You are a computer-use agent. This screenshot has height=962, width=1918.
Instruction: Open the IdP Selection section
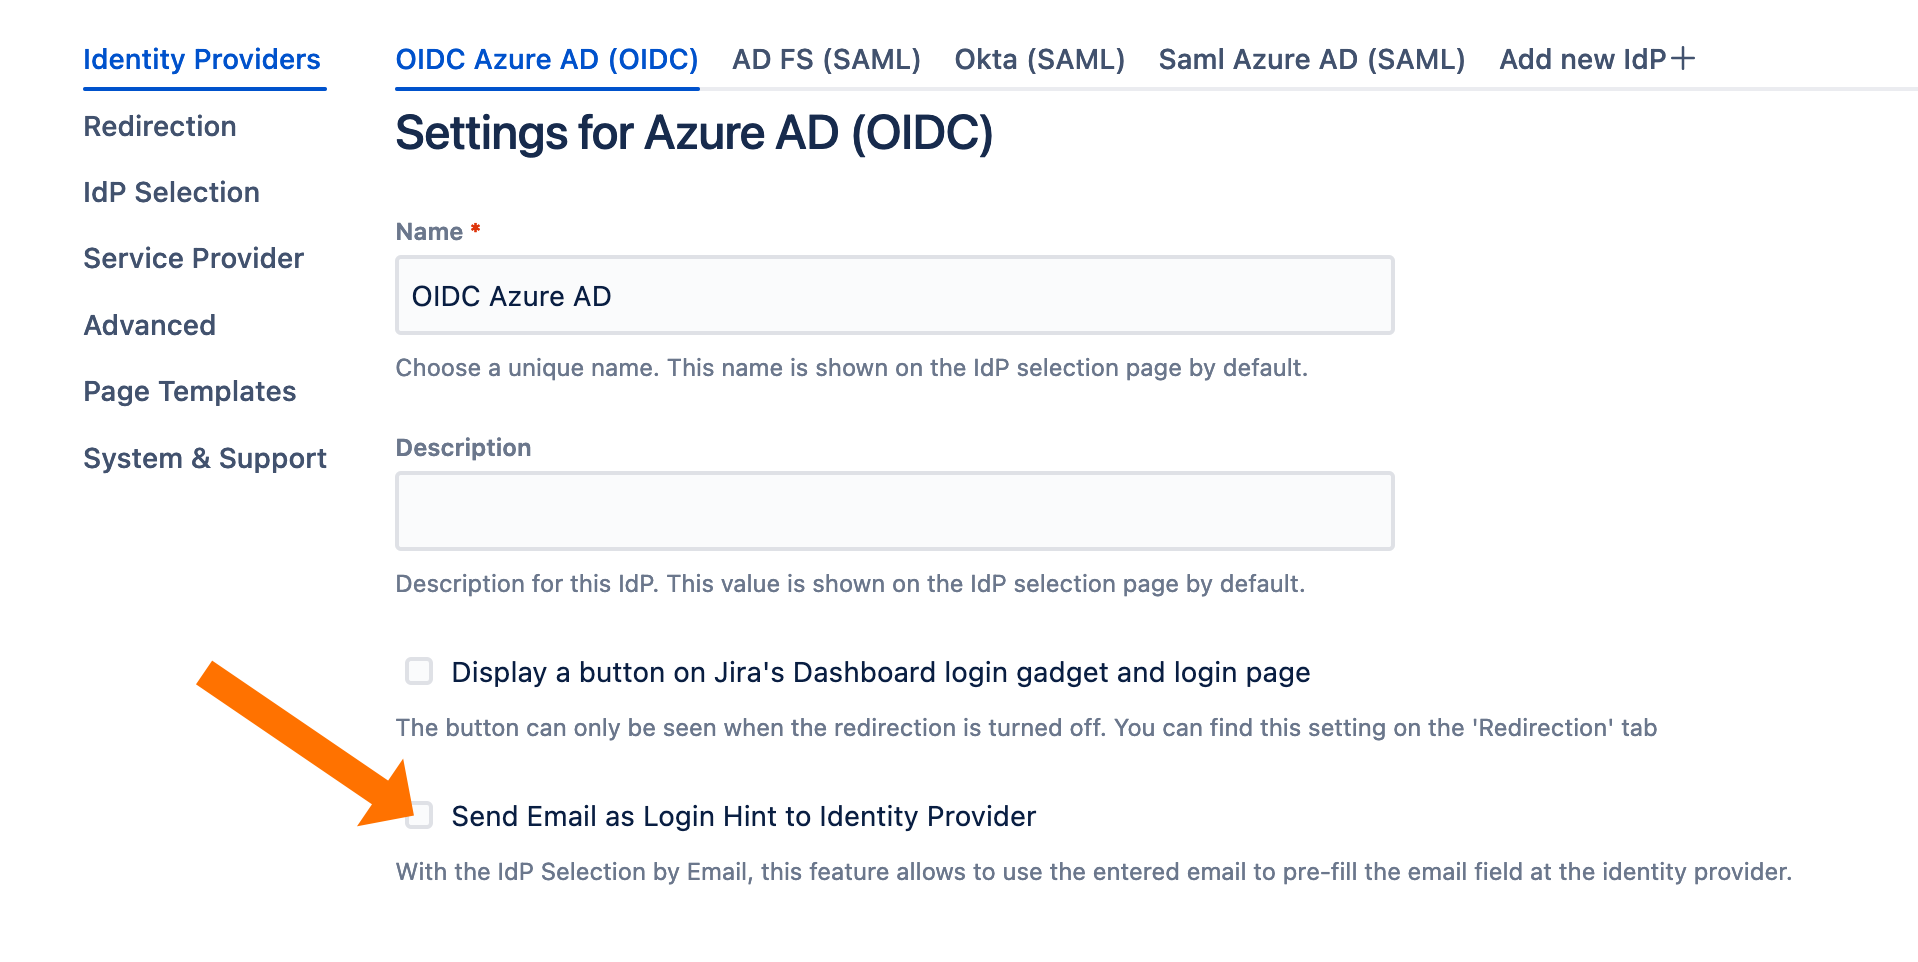(x=171, y=193)
